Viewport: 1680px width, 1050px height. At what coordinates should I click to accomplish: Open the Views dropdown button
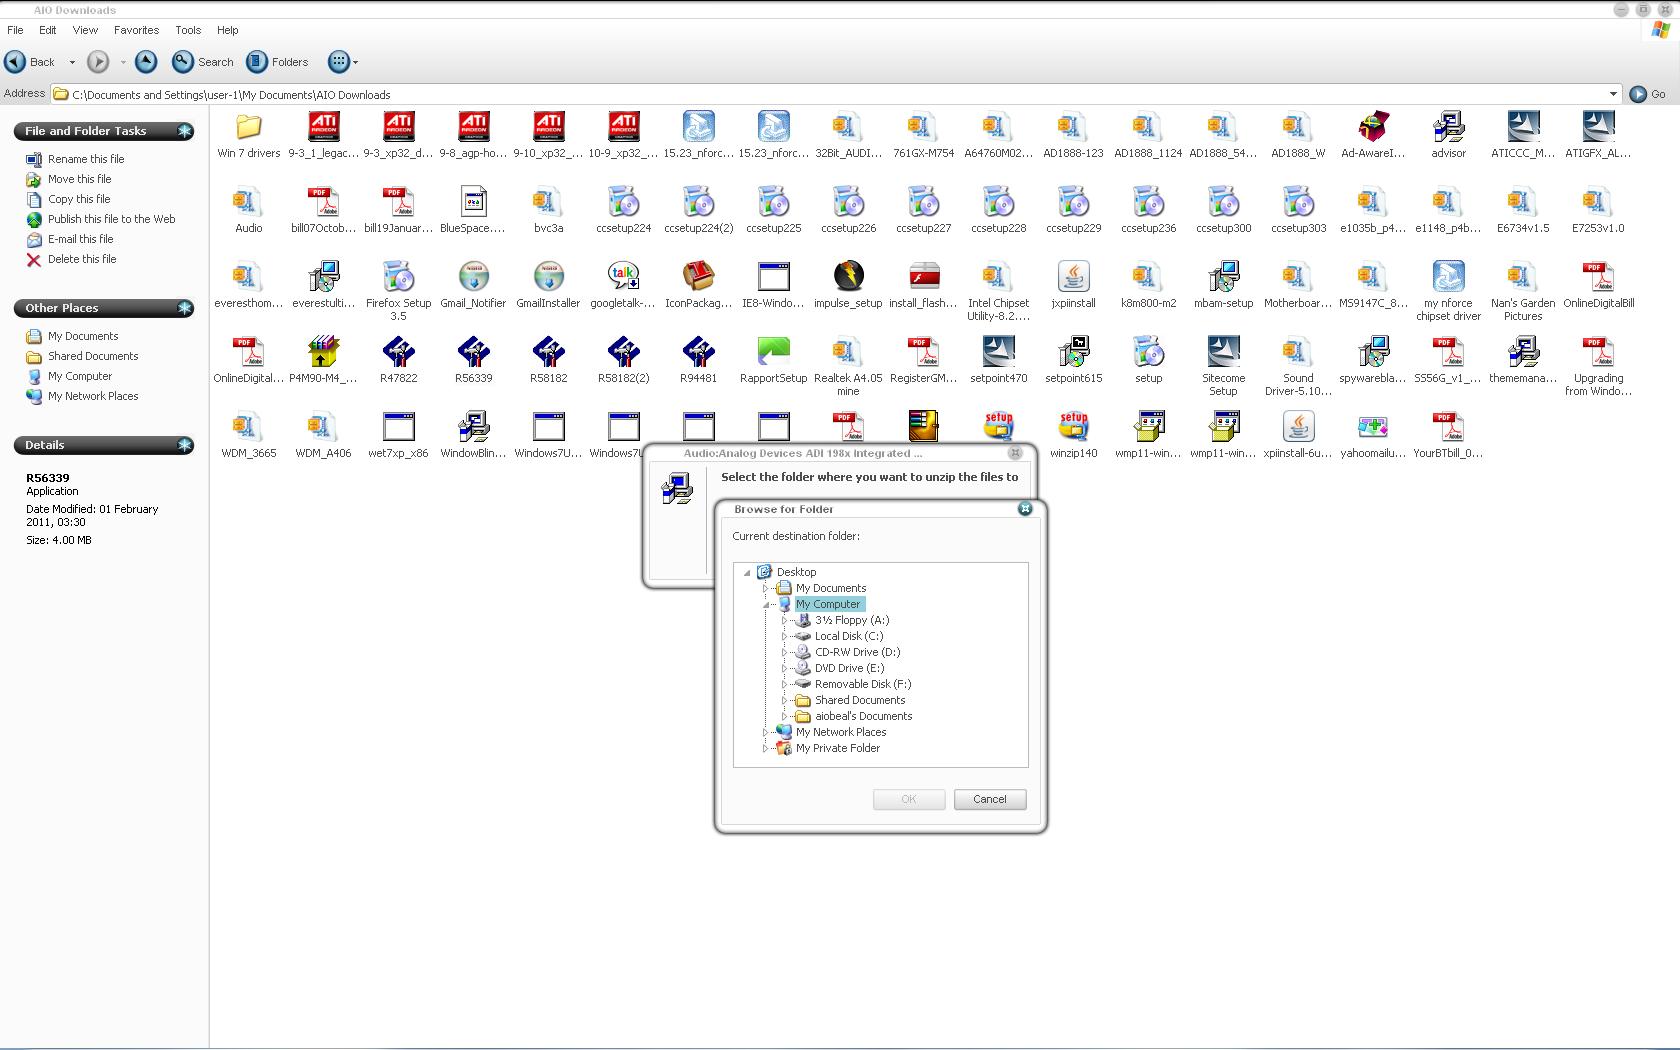[x=343, y=62]
